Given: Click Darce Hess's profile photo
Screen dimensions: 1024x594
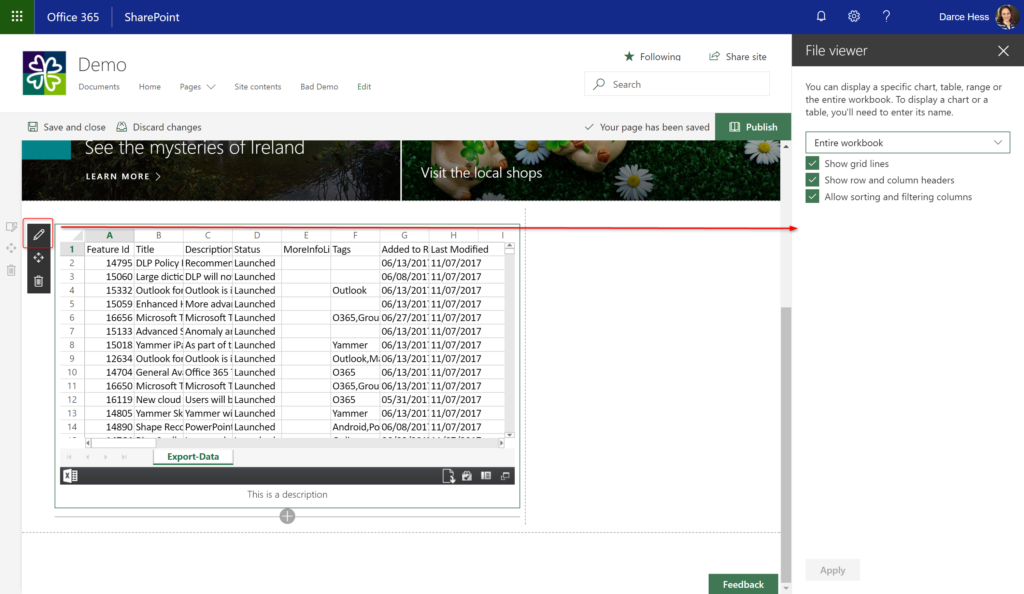Looking at the screenshot, I should click(1006, 16).
